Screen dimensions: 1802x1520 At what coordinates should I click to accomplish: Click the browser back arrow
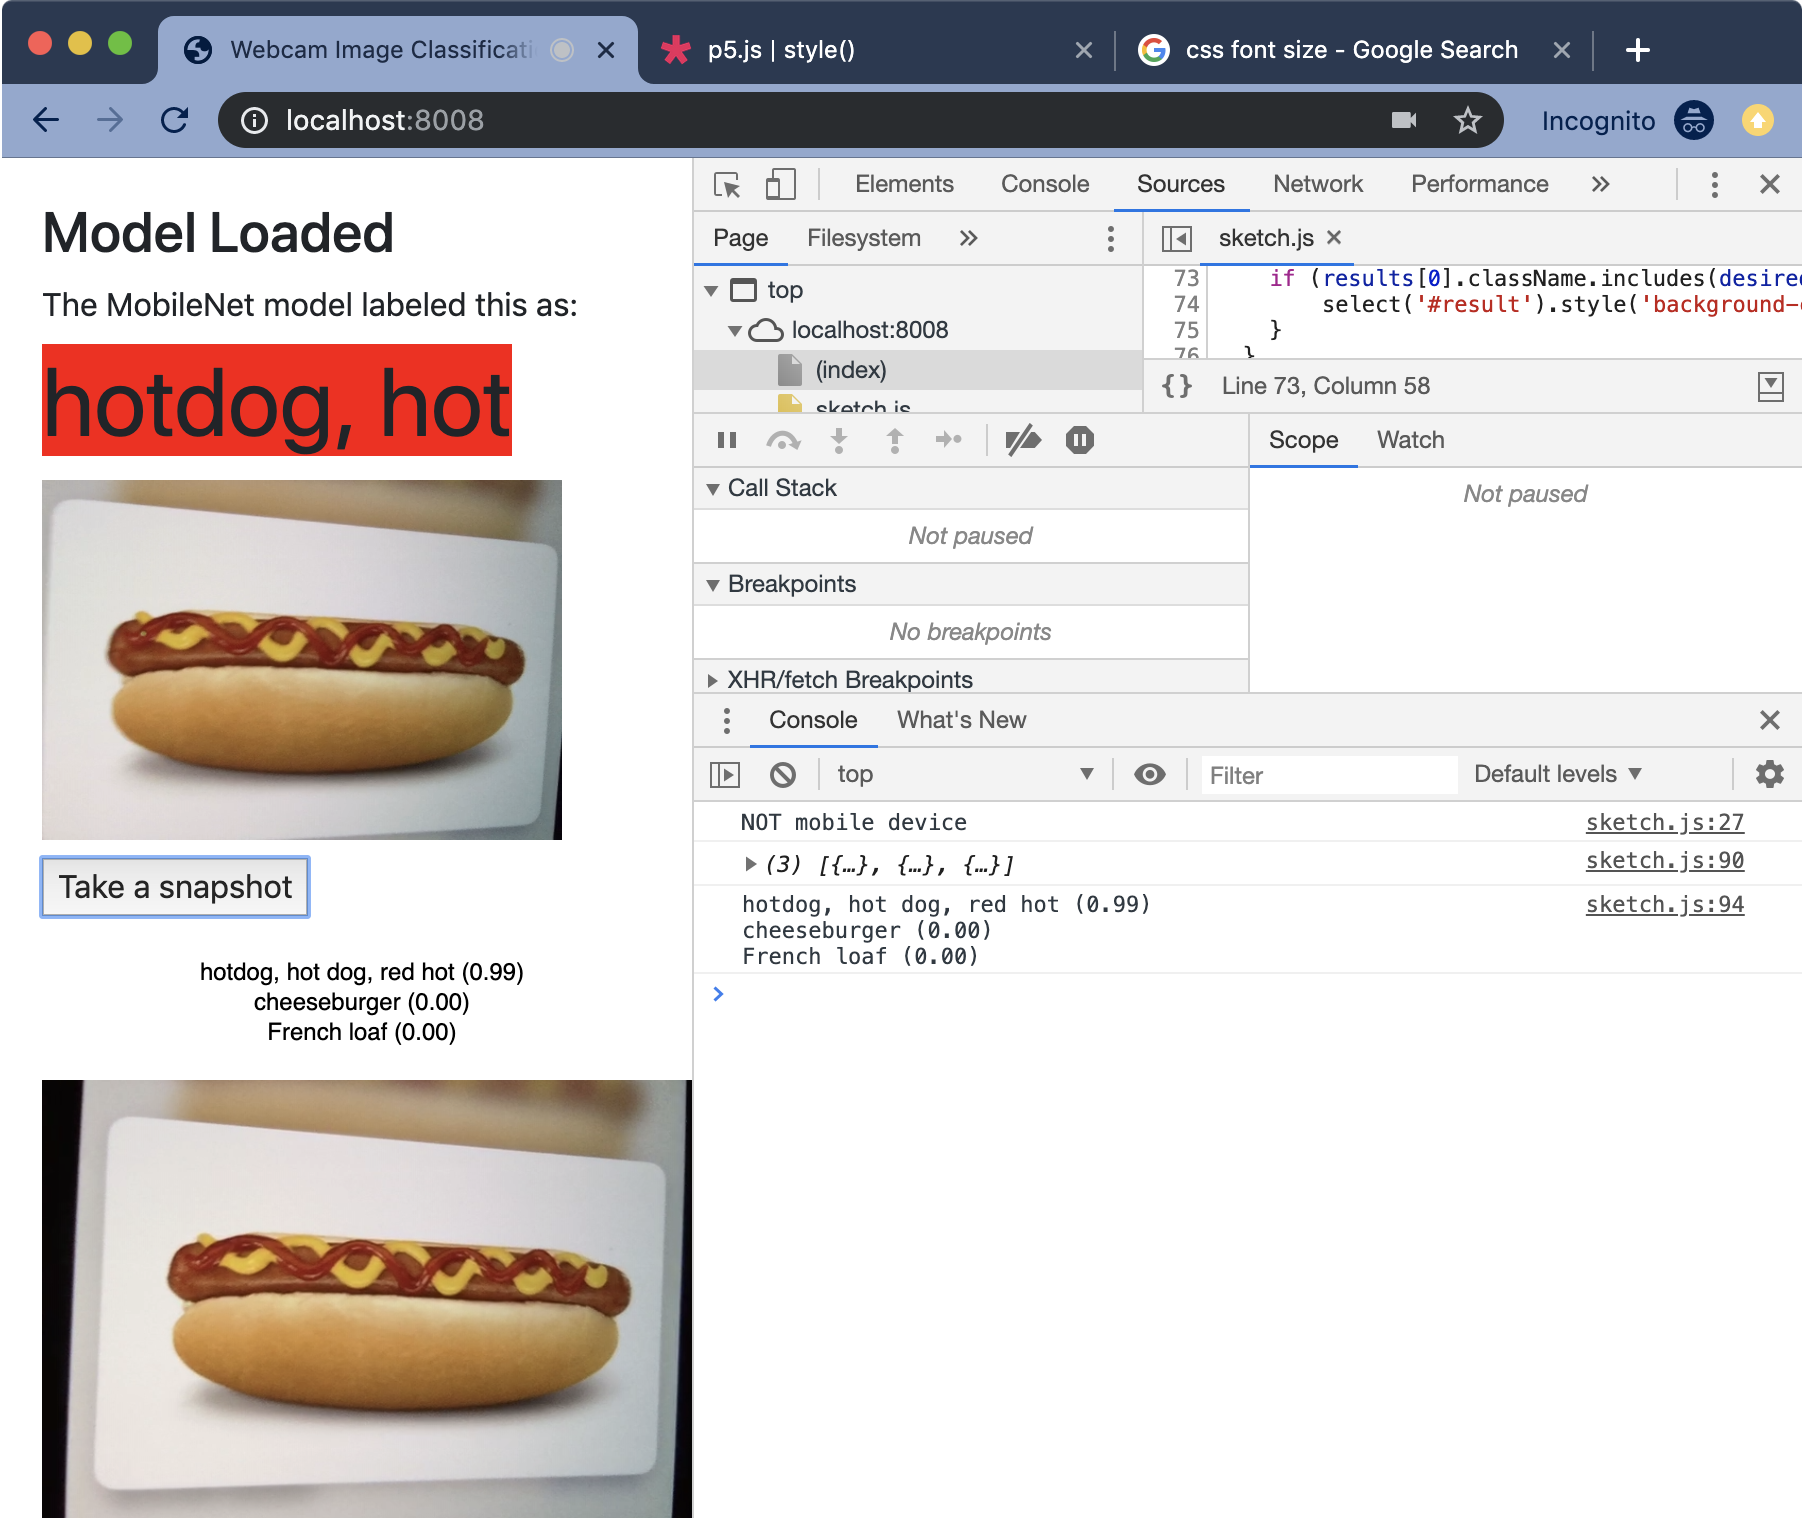click(x=46, y=120)
